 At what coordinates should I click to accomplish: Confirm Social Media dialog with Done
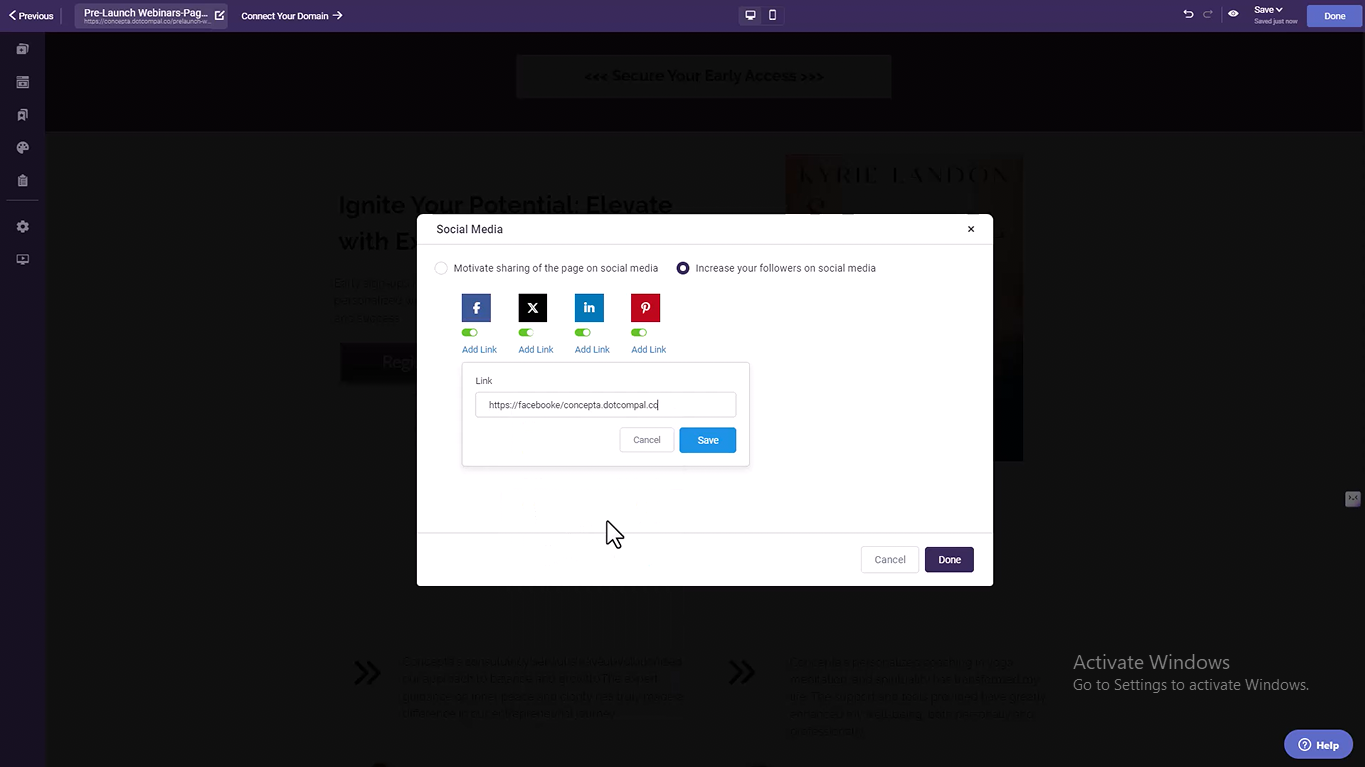pos(949,560)
